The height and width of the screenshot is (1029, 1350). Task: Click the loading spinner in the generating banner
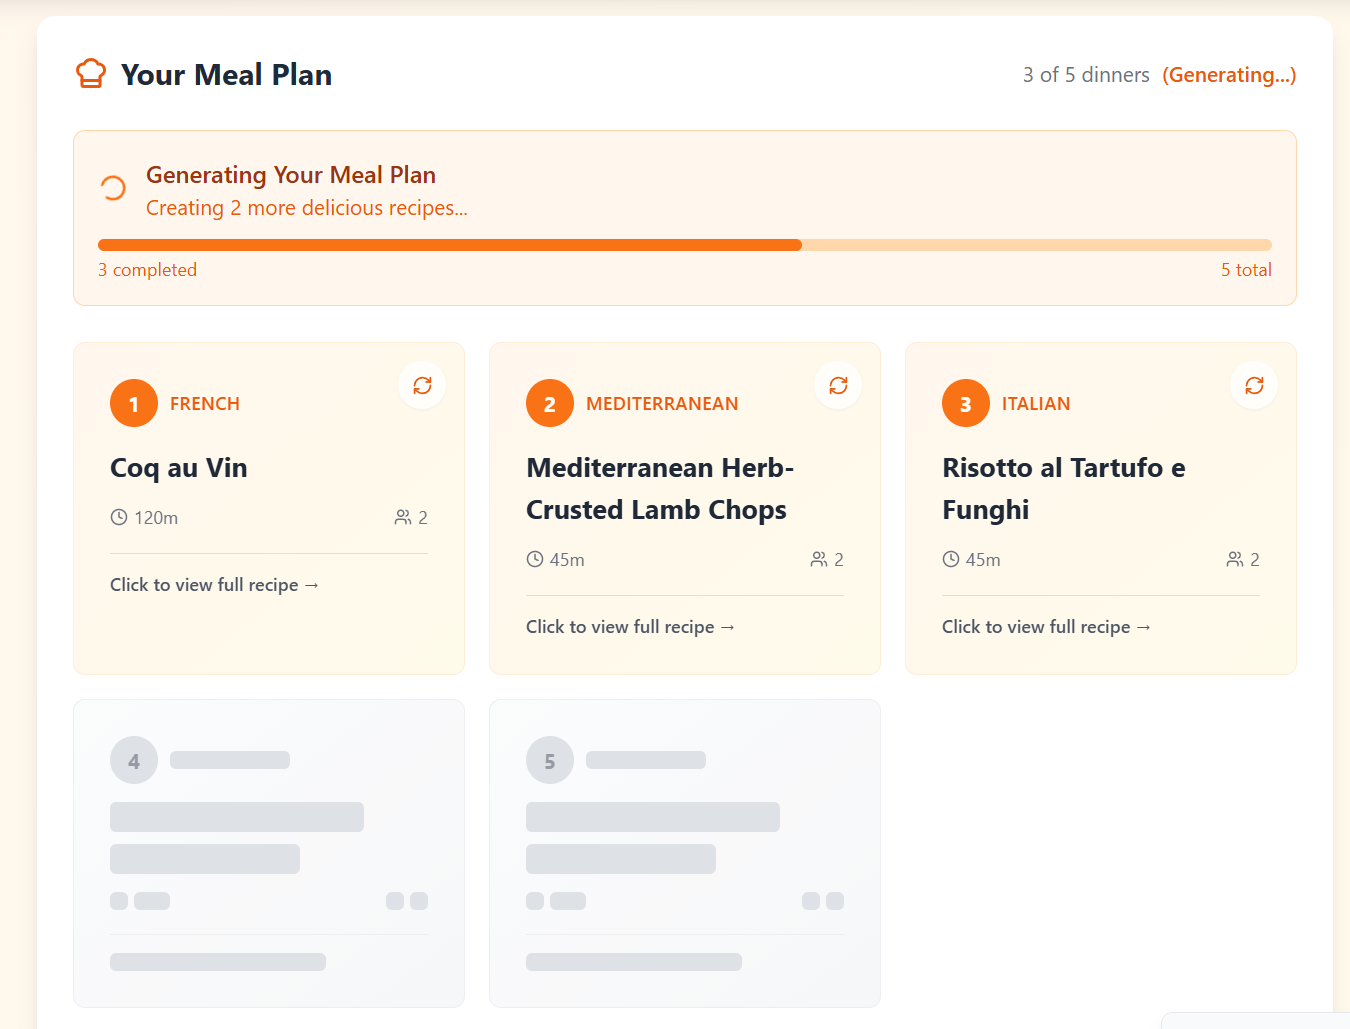point(113,188)
